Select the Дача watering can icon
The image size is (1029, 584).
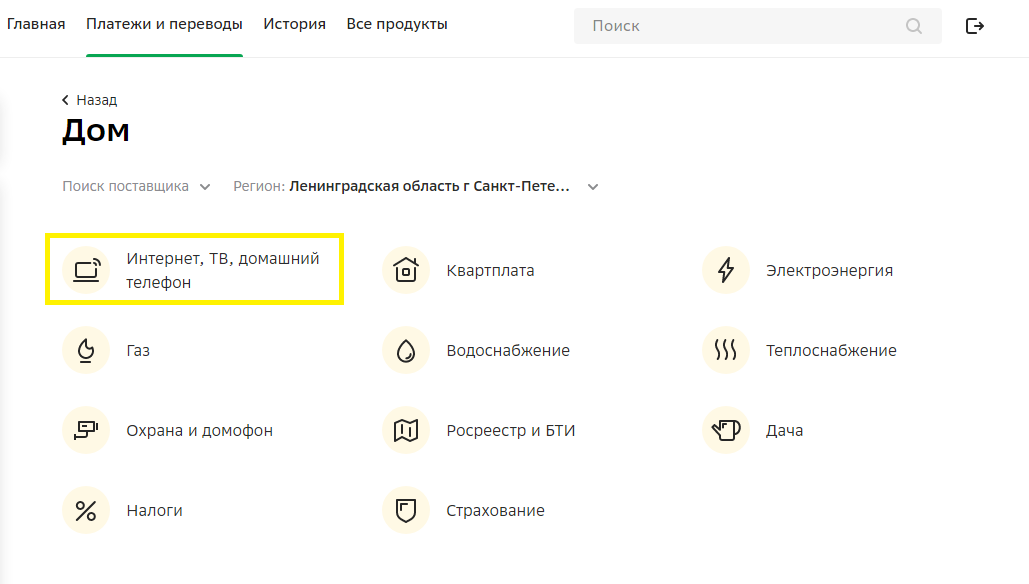[726, 430]
